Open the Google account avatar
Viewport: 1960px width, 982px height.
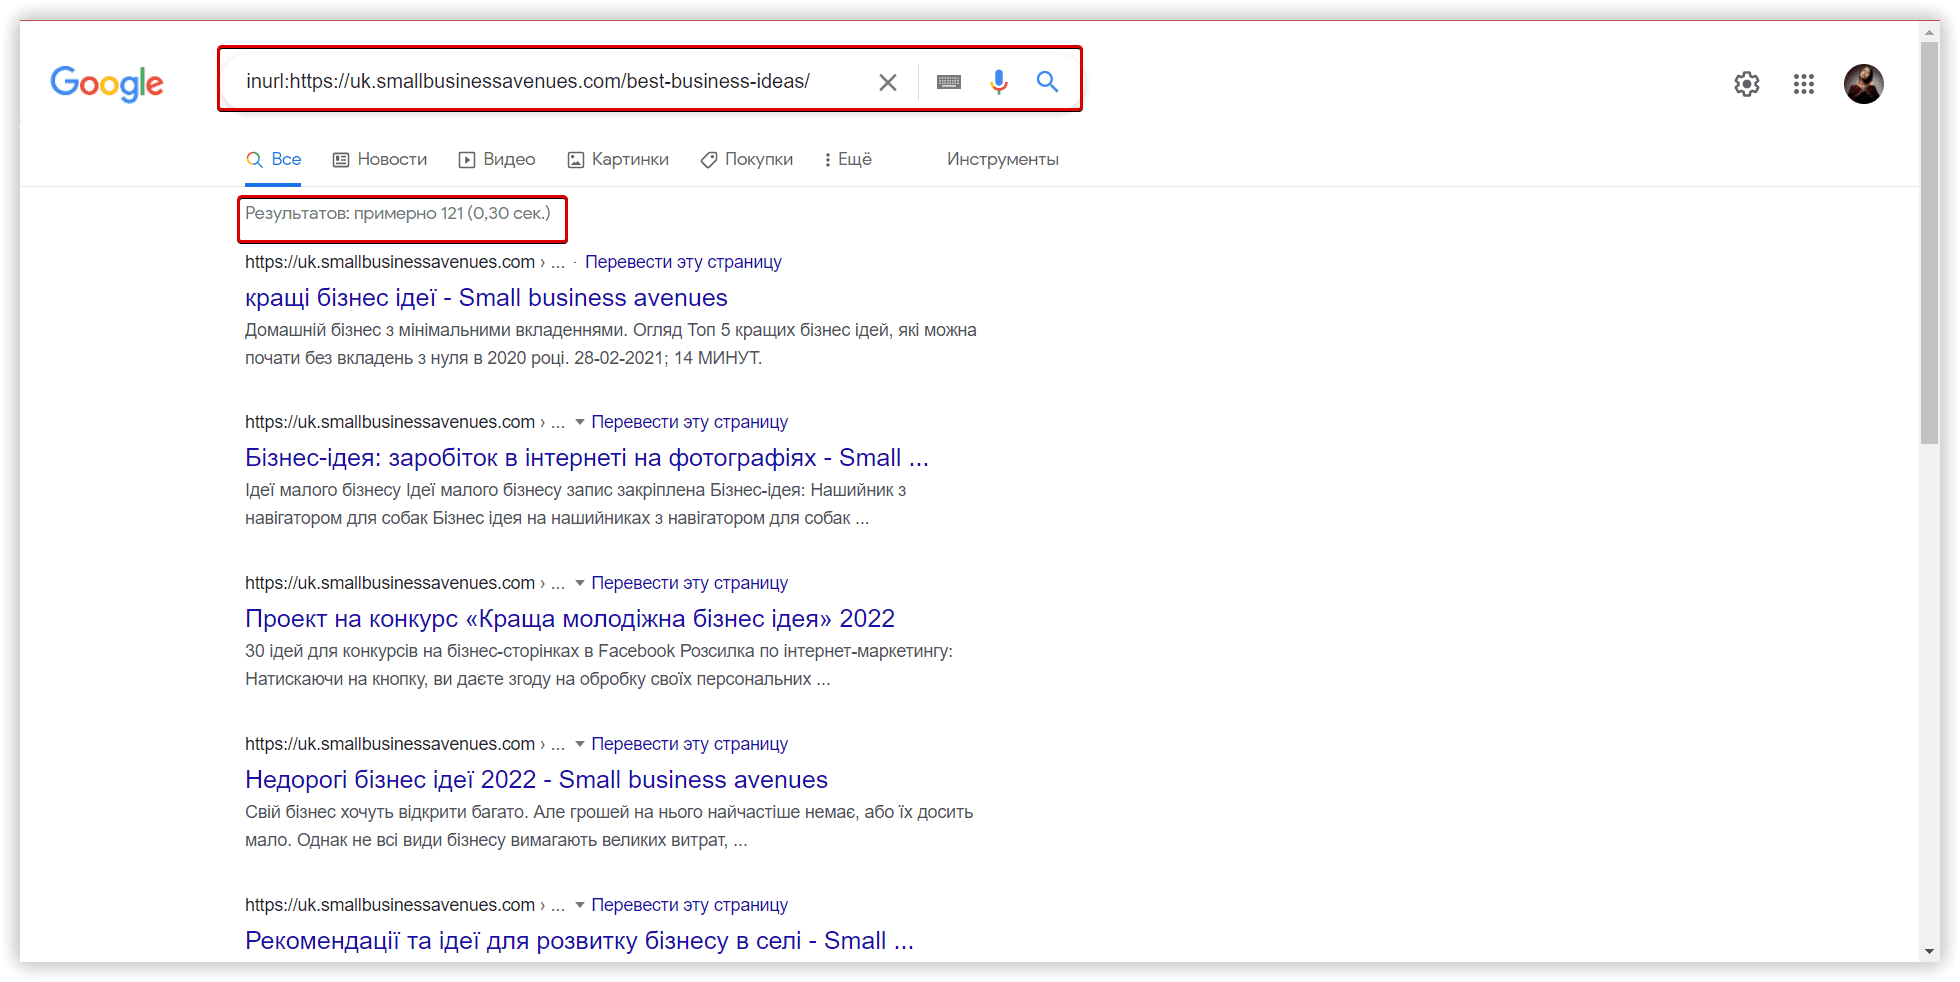tap(1864, 84)
